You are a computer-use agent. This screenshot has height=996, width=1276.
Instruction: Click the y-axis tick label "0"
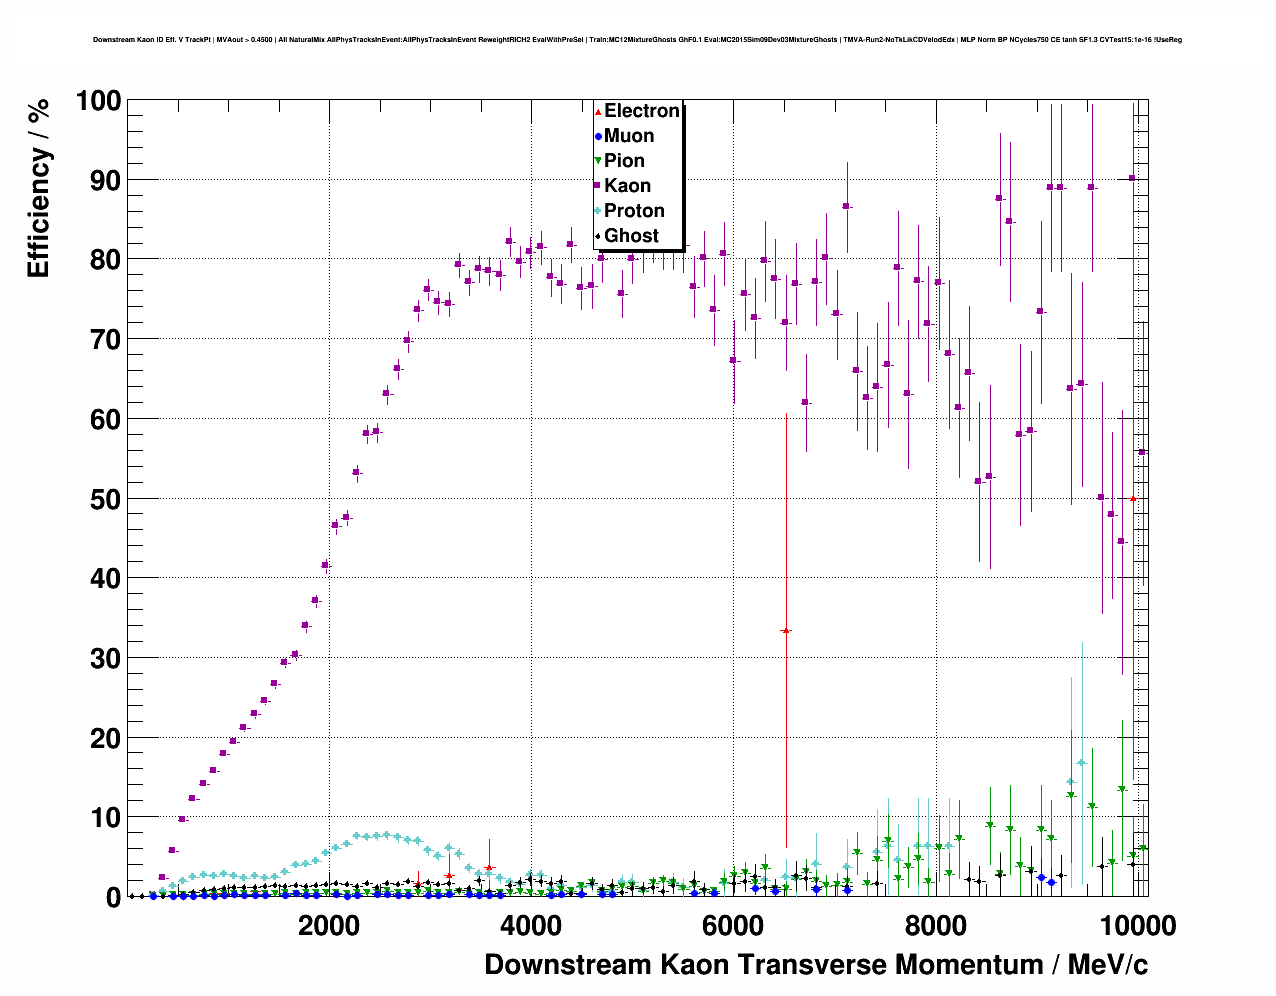pos(113,898)
